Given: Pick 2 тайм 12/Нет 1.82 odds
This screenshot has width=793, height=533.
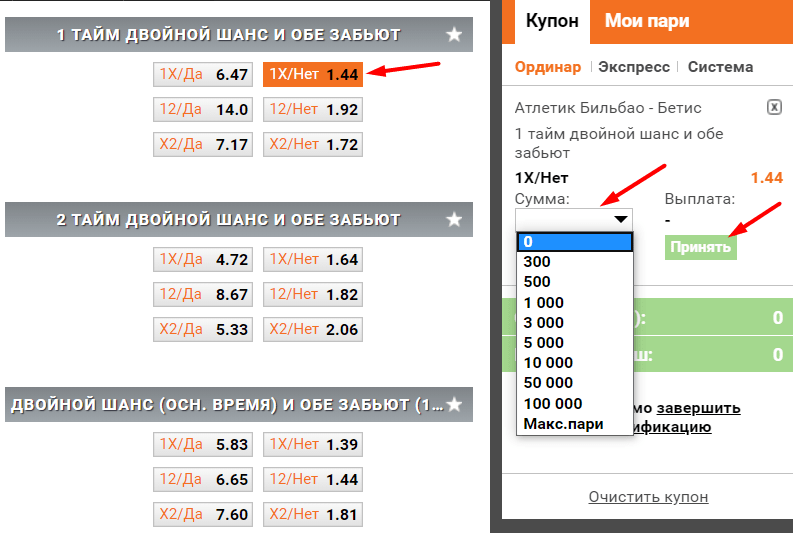Looking at the screenshot, I should (313, 294).
